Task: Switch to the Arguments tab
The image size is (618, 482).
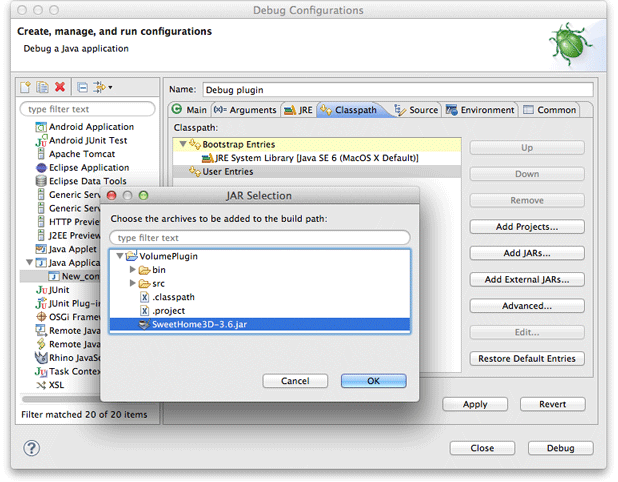Action: click(245, 110)
